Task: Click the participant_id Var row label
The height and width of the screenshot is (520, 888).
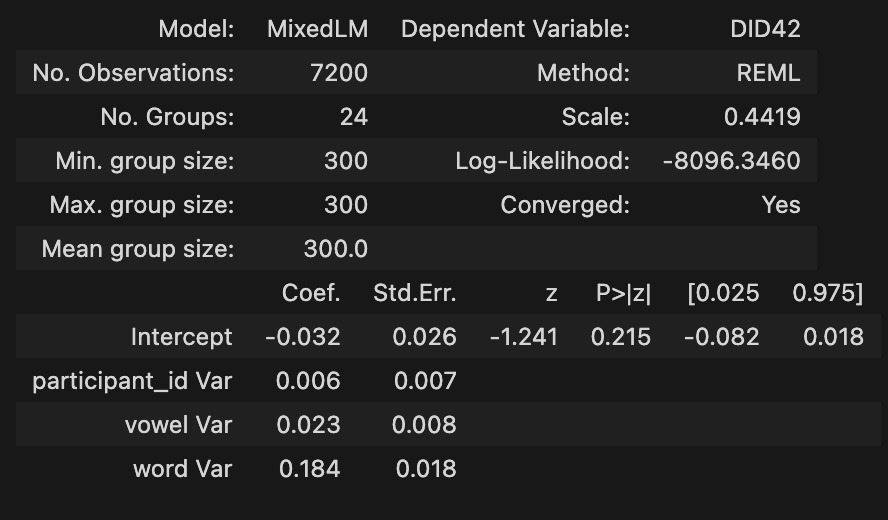Action: [x=132, y=381]
